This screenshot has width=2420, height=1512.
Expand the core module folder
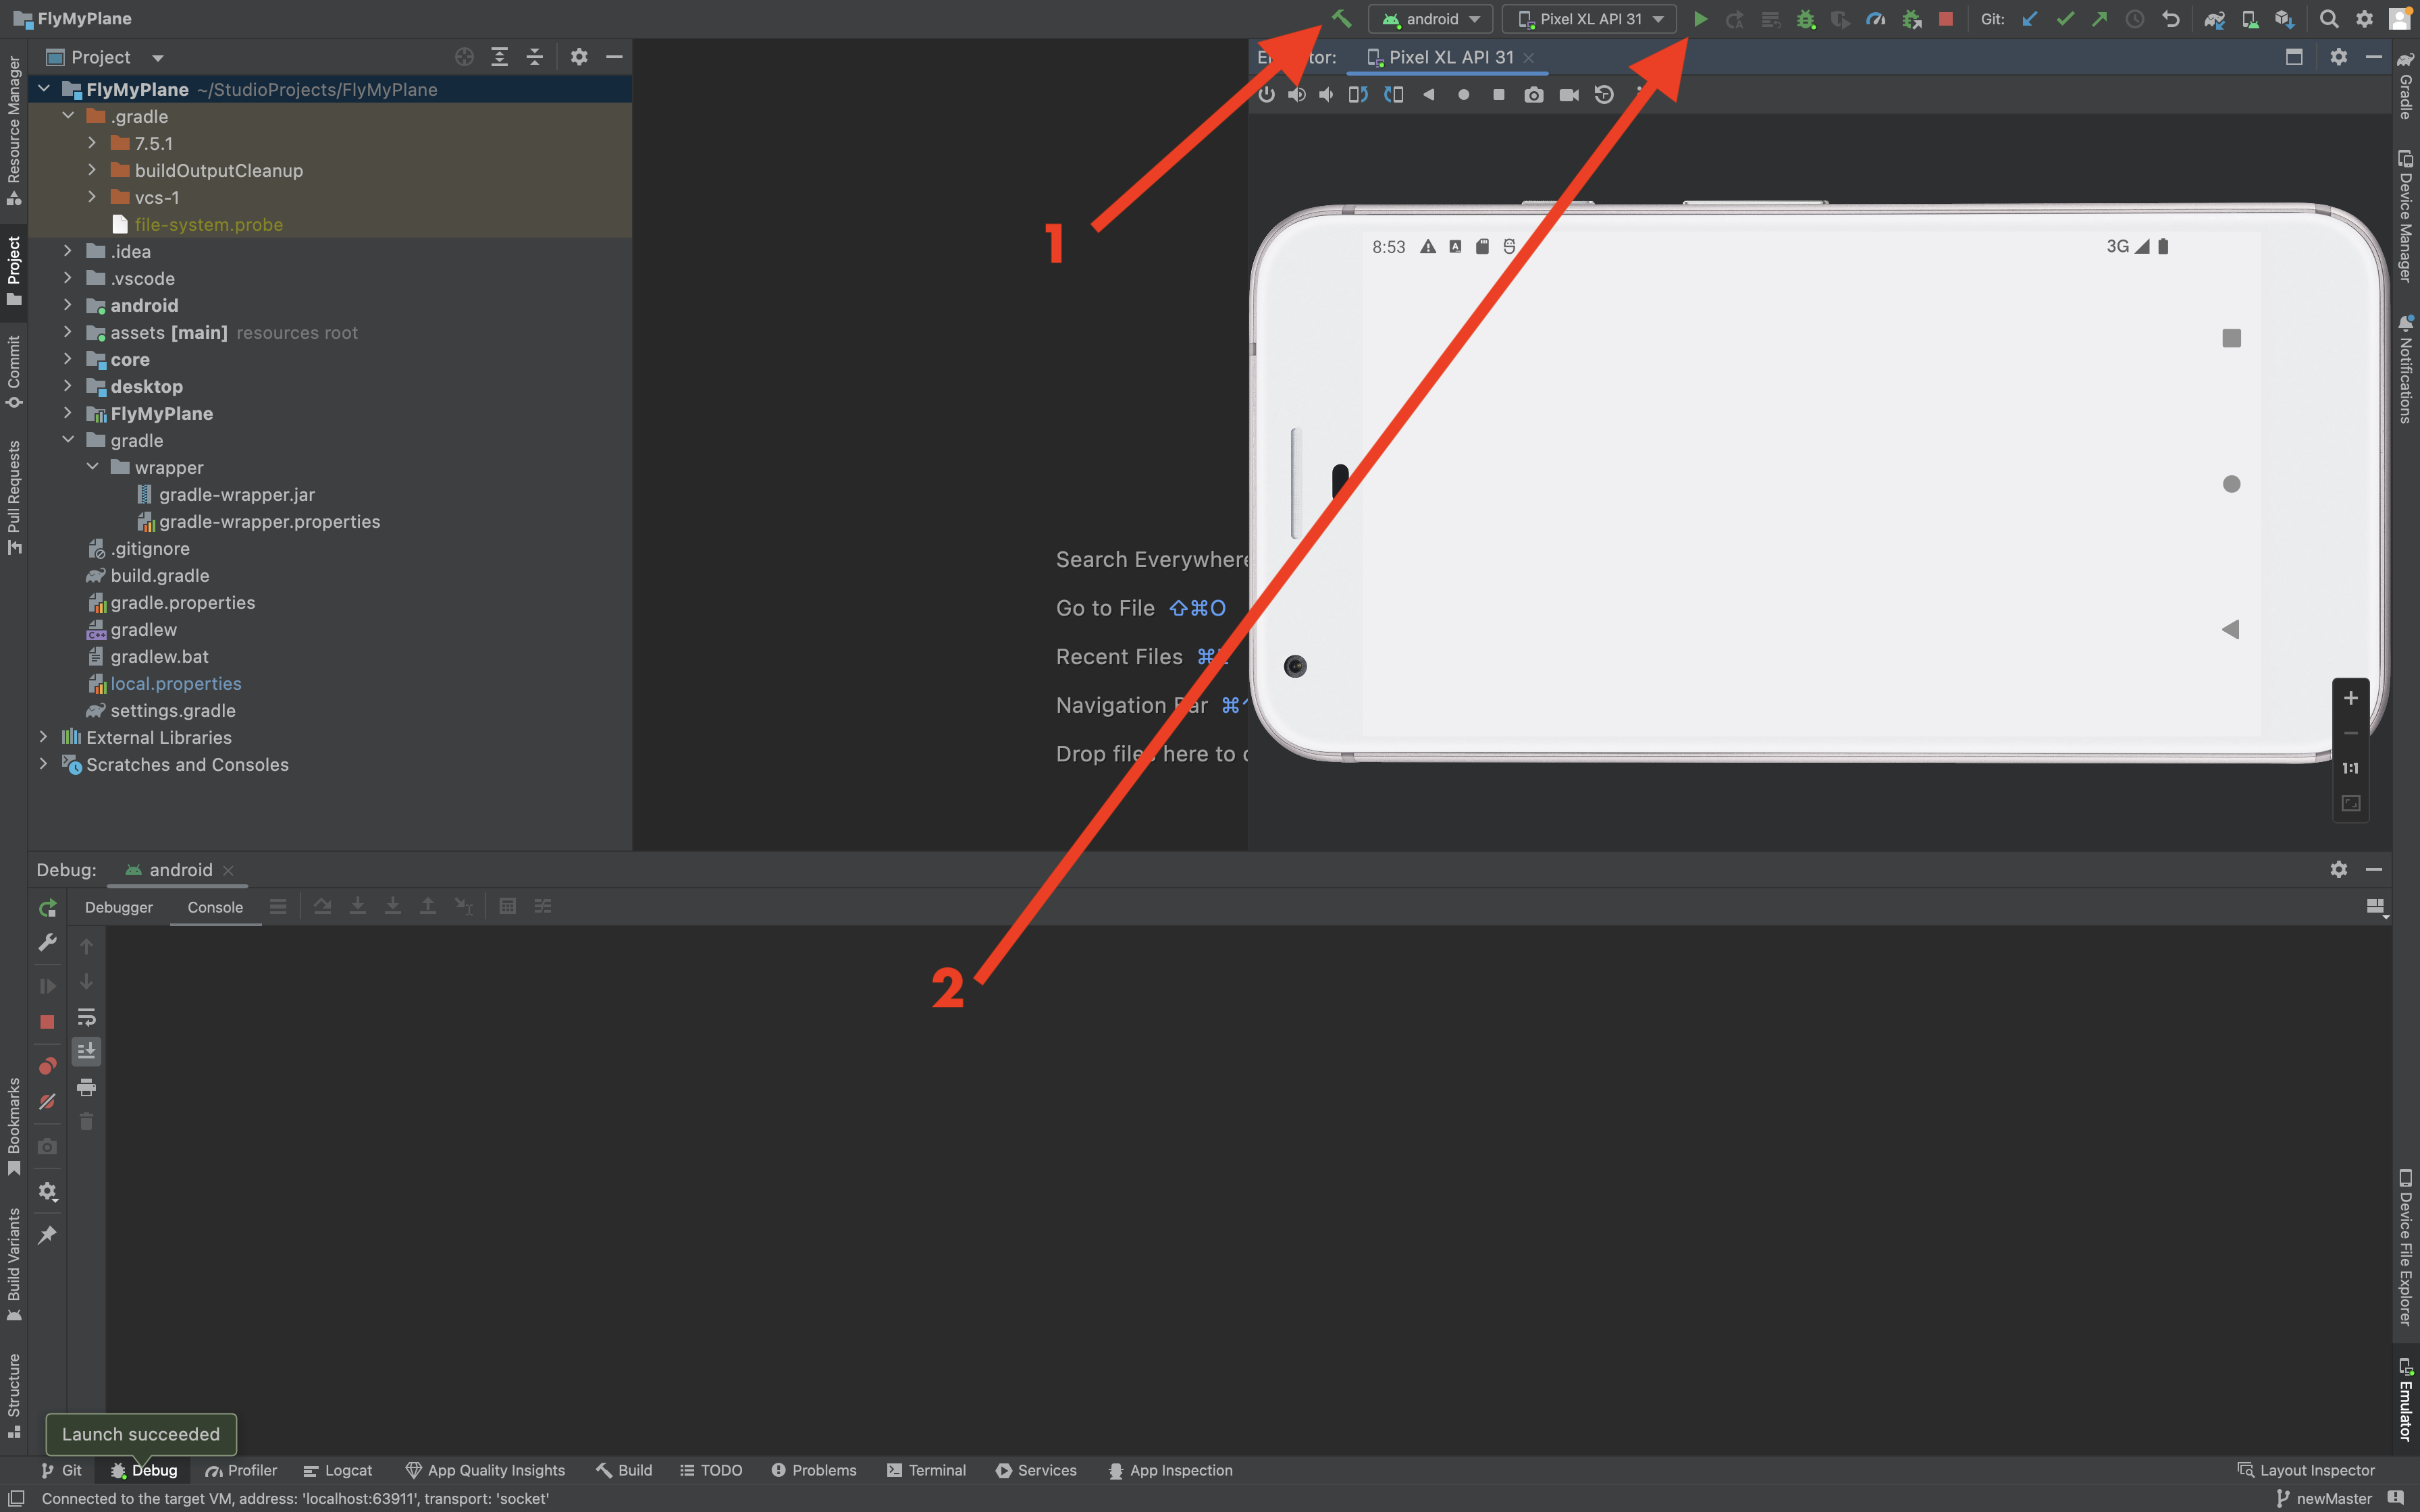68,359
